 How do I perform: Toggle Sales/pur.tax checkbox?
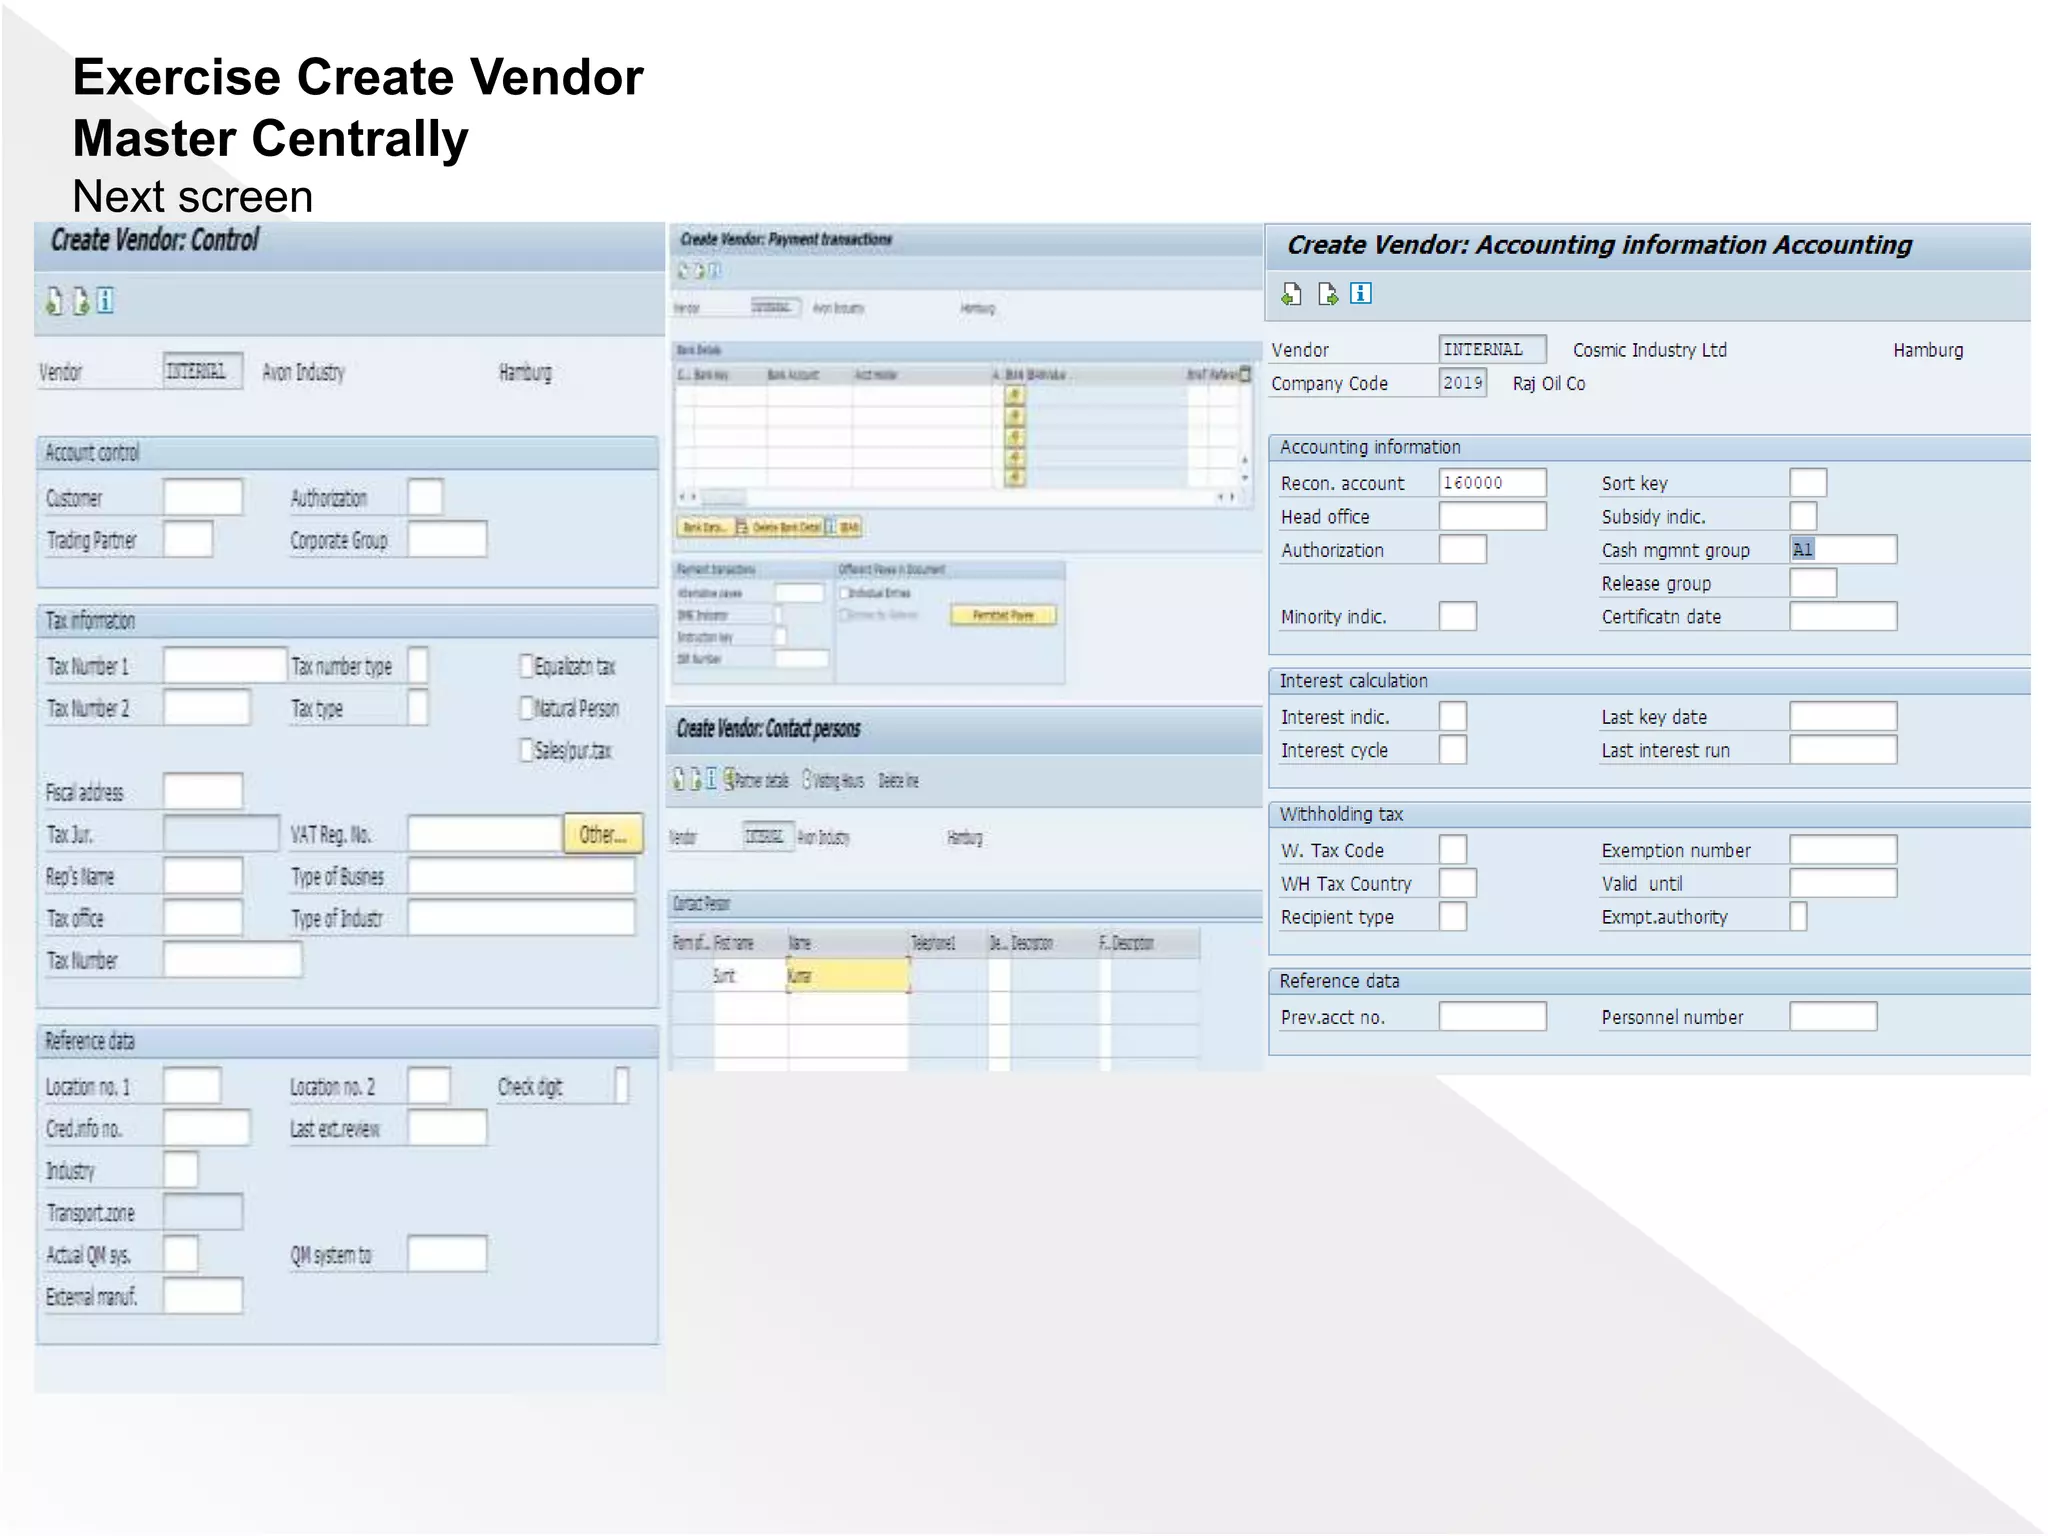click(527, 750)
